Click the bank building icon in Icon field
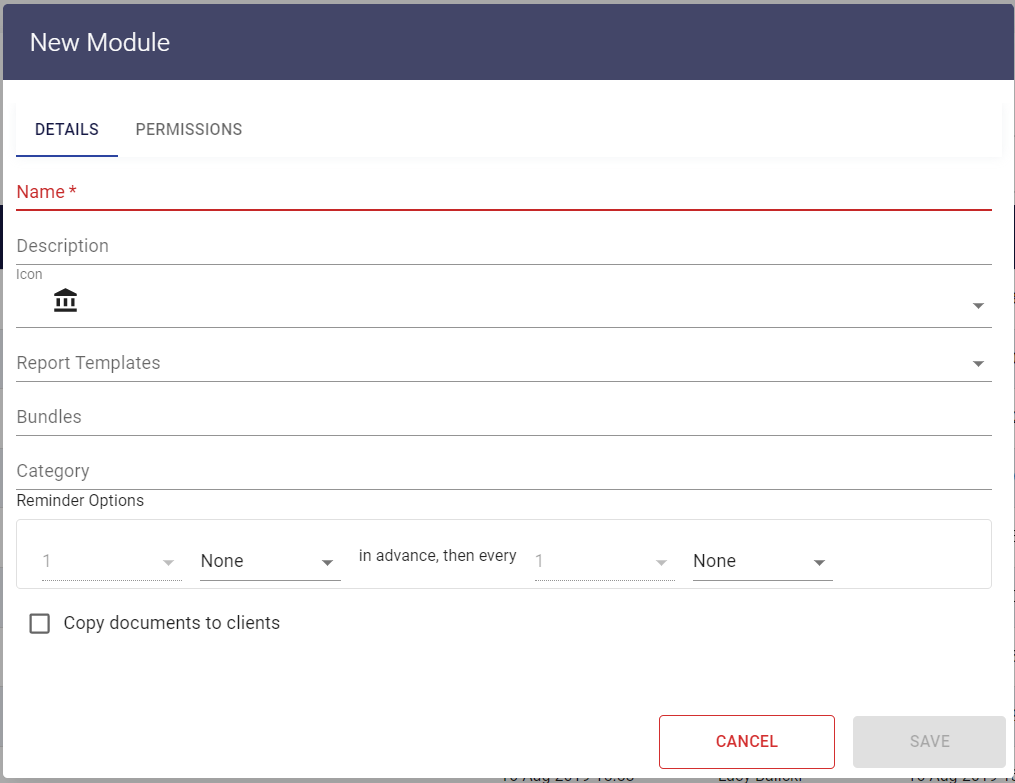This screenshot has height=783, width=1015. point(66,300)
